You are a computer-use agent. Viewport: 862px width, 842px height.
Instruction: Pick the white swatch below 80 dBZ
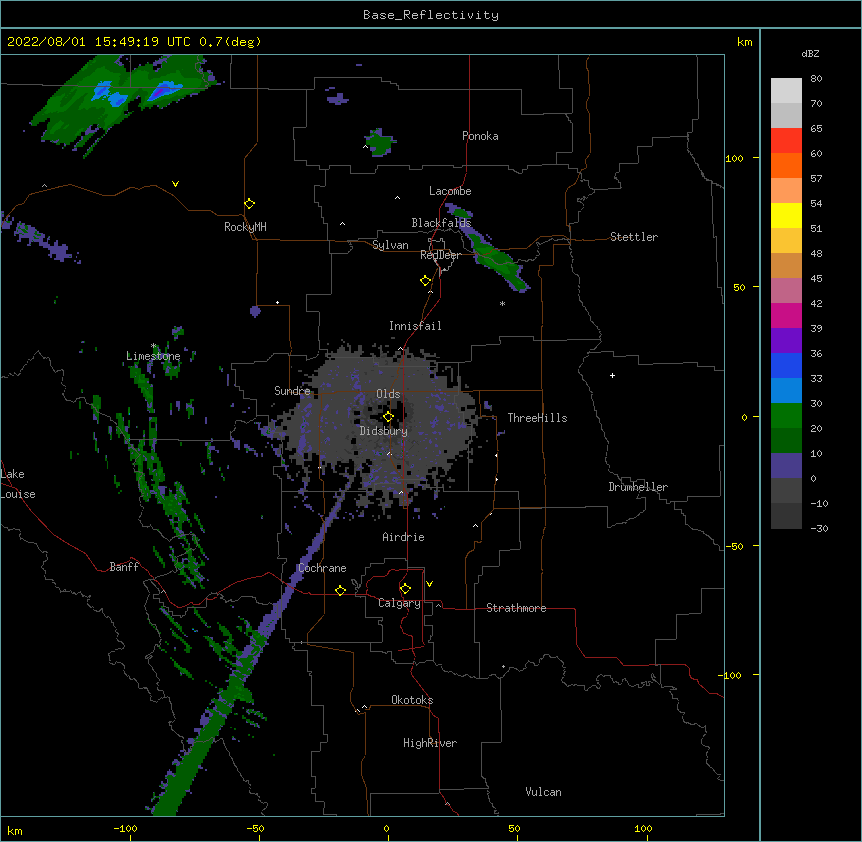(786, 90)
